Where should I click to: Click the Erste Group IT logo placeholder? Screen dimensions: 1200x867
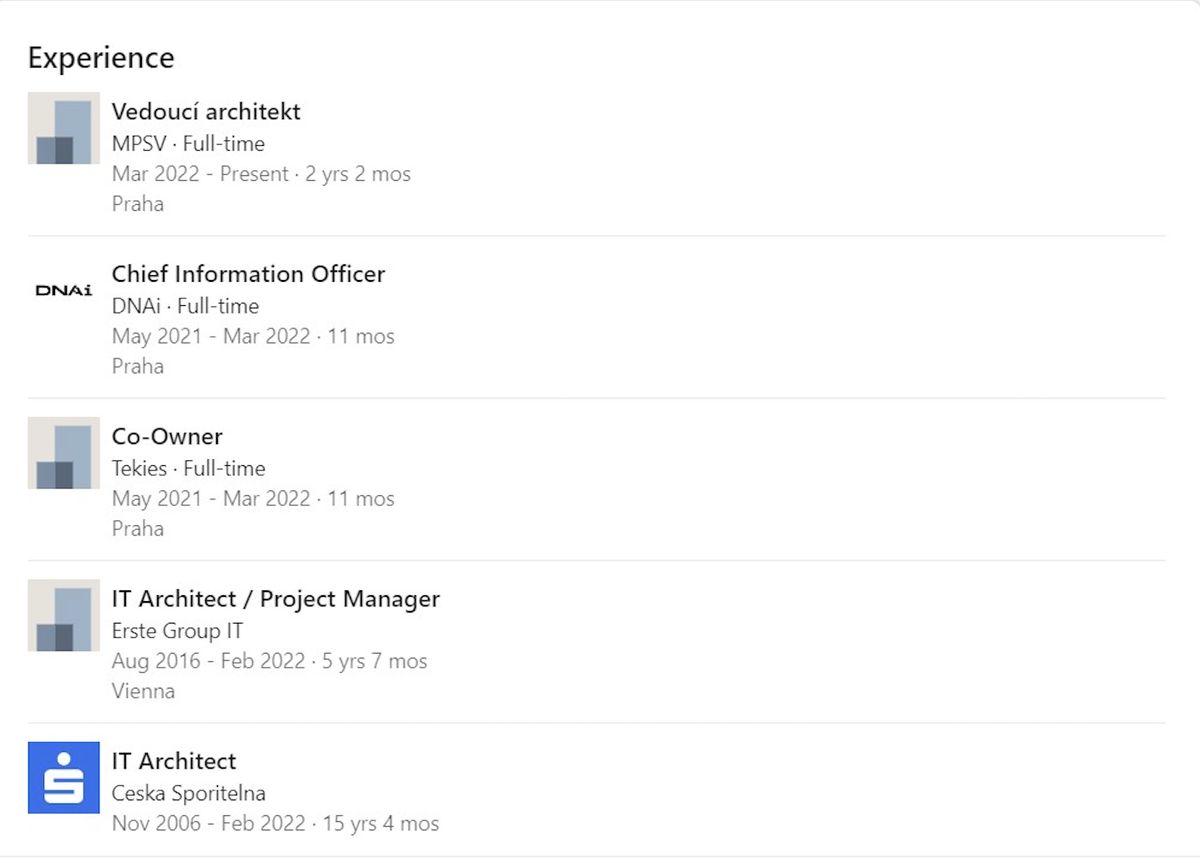click(x=64, y=616)
